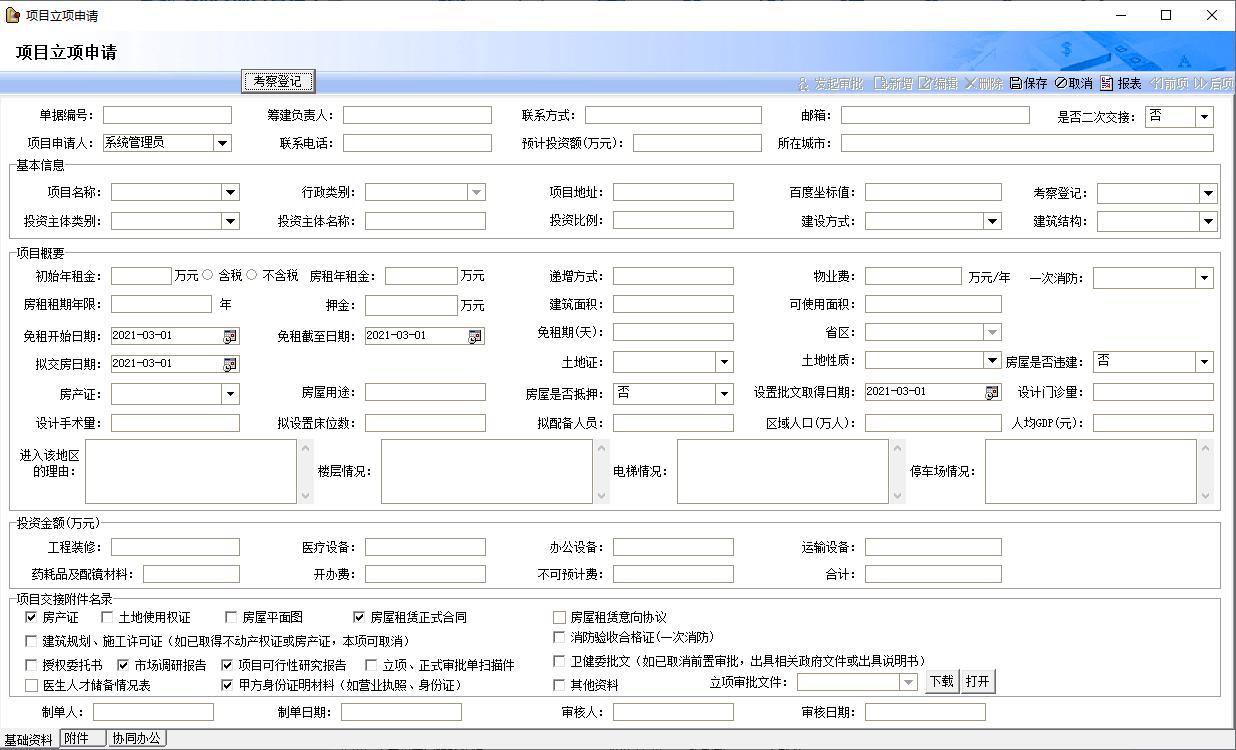Open the 建筑结构 dropdown list
Image resolution: width=1236 pixels, height=750 pixels.
click(x=1208, y=221)
